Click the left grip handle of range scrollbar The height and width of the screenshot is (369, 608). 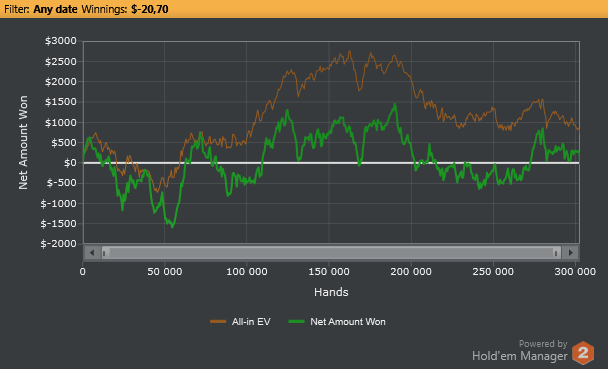pyautogui.click(x=104, y=253)
